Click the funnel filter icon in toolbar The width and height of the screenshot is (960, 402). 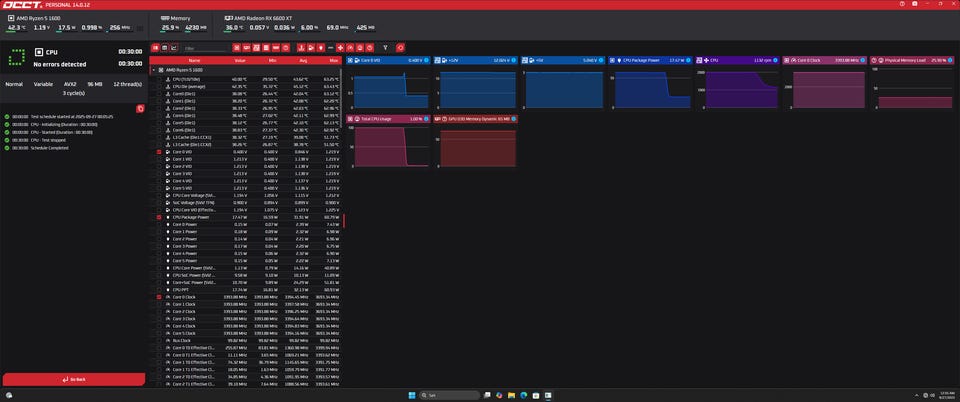click(x=385, y=47)
